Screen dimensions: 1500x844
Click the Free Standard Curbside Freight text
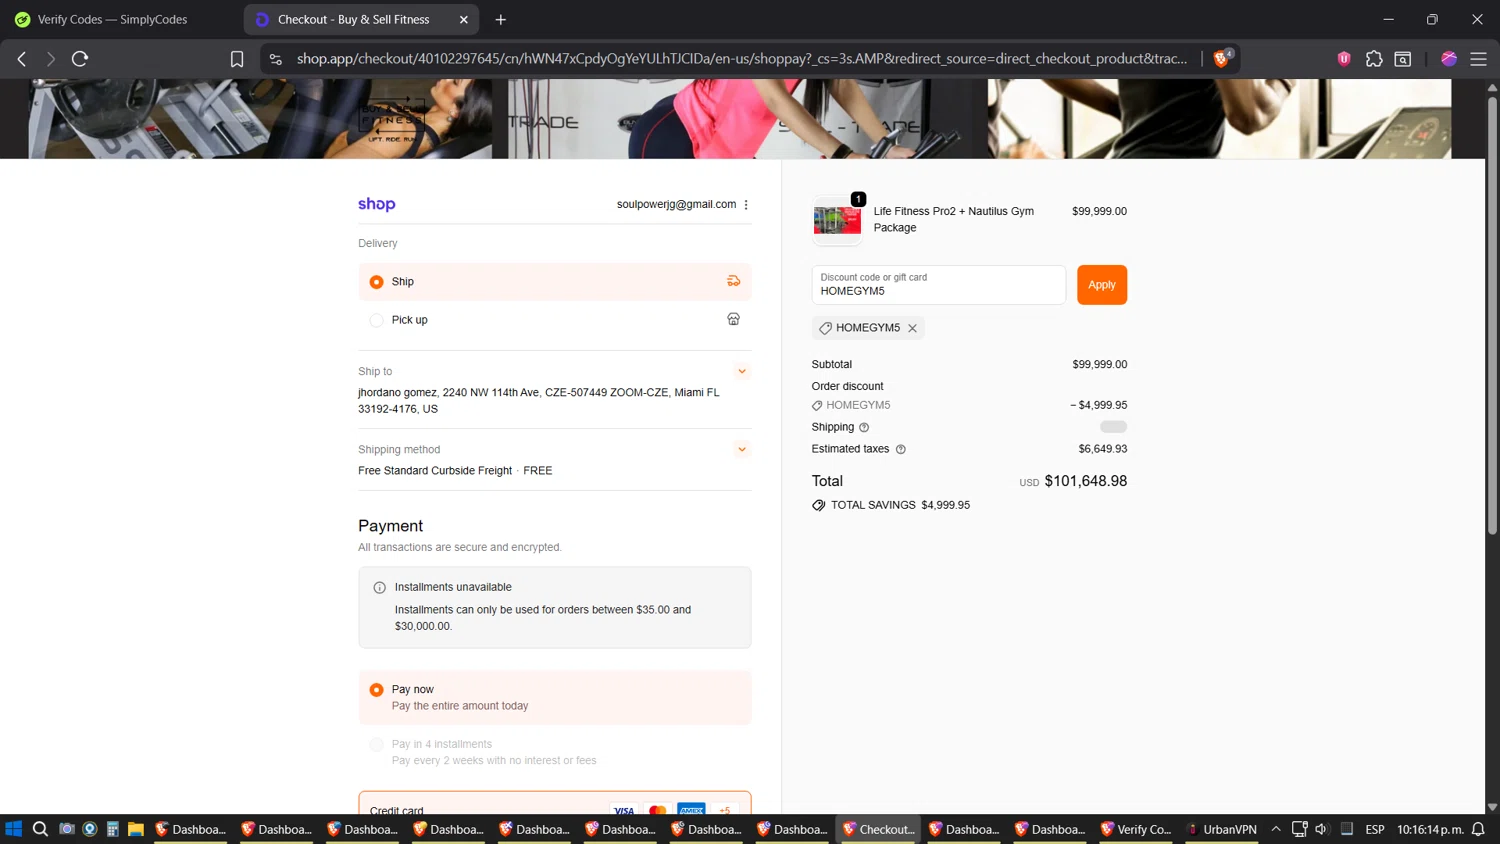[435, 471]
